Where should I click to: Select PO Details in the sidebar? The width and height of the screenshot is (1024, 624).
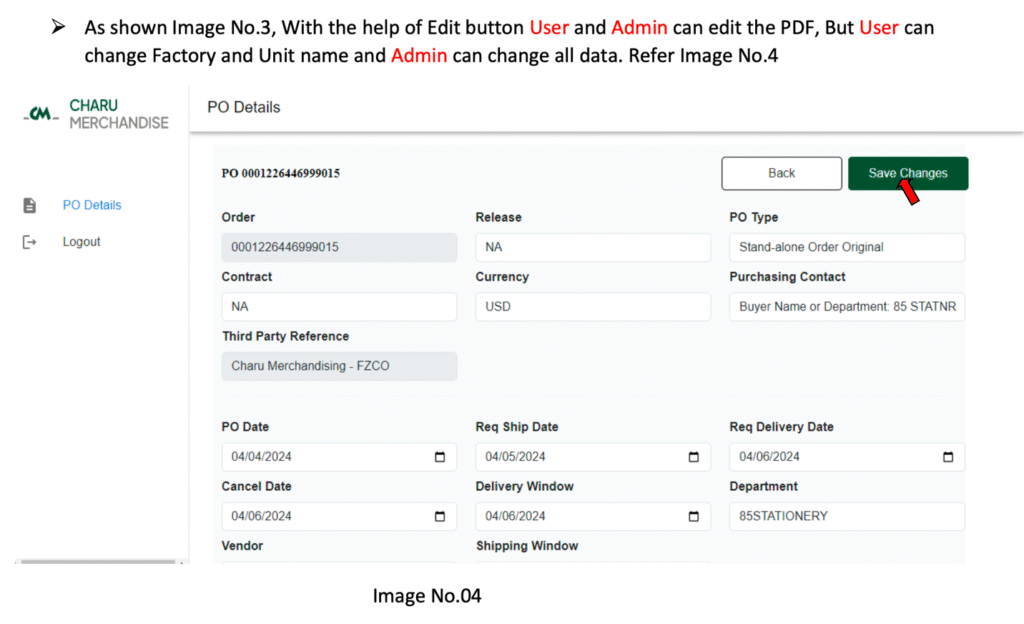pos(91,205)
